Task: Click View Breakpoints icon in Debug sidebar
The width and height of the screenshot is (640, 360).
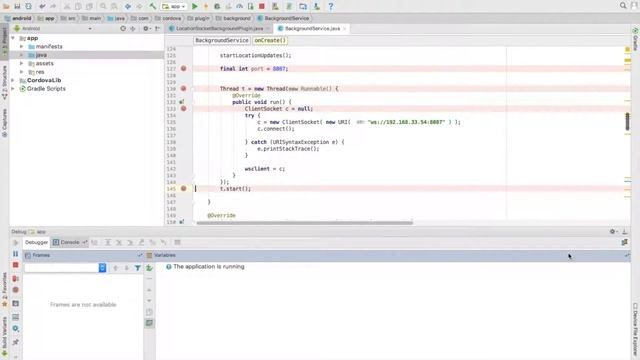Action: click(16, 278)
